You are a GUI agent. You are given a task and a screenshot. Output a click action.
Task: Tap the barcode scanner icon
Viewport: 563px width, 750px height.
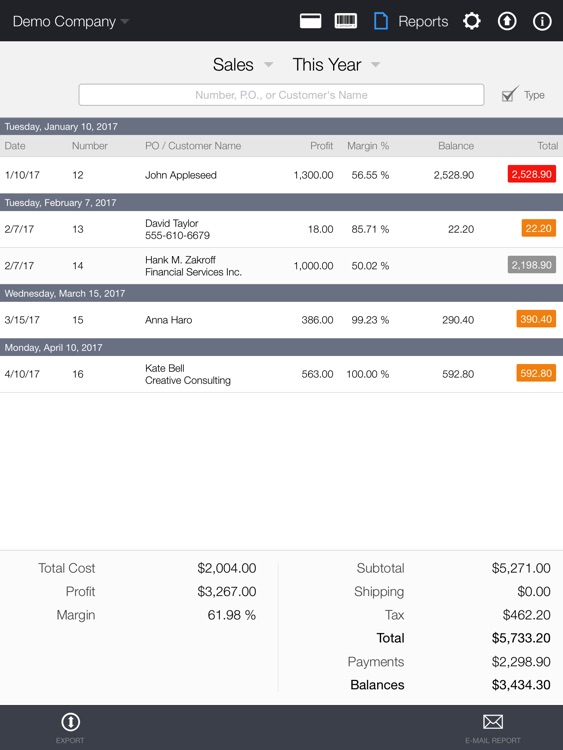point(345,21)
